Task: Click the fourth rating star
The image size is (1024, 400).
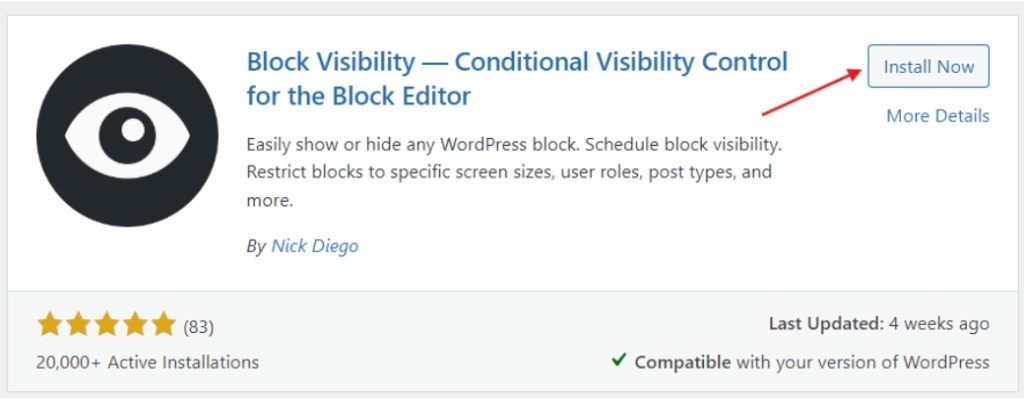Action: pyautogui.click(x=133, y=325)
